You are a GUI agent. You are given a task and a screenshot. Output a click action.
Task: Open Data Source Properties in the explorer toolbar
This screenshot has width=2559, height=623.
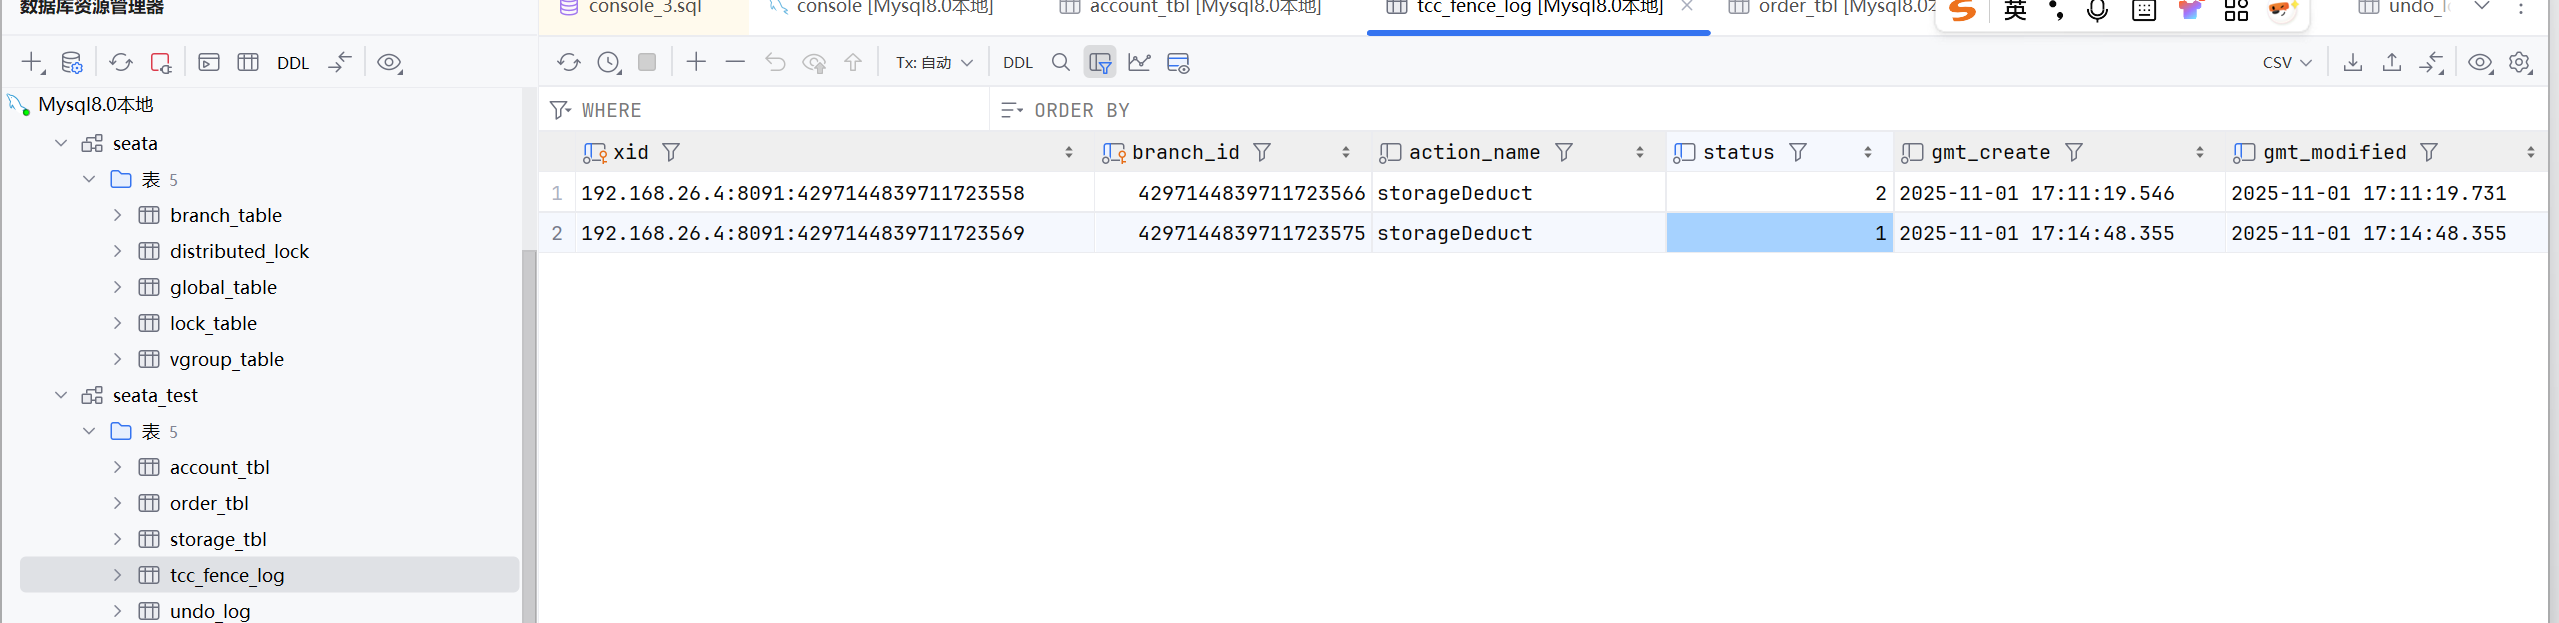[x=72, y=62]
